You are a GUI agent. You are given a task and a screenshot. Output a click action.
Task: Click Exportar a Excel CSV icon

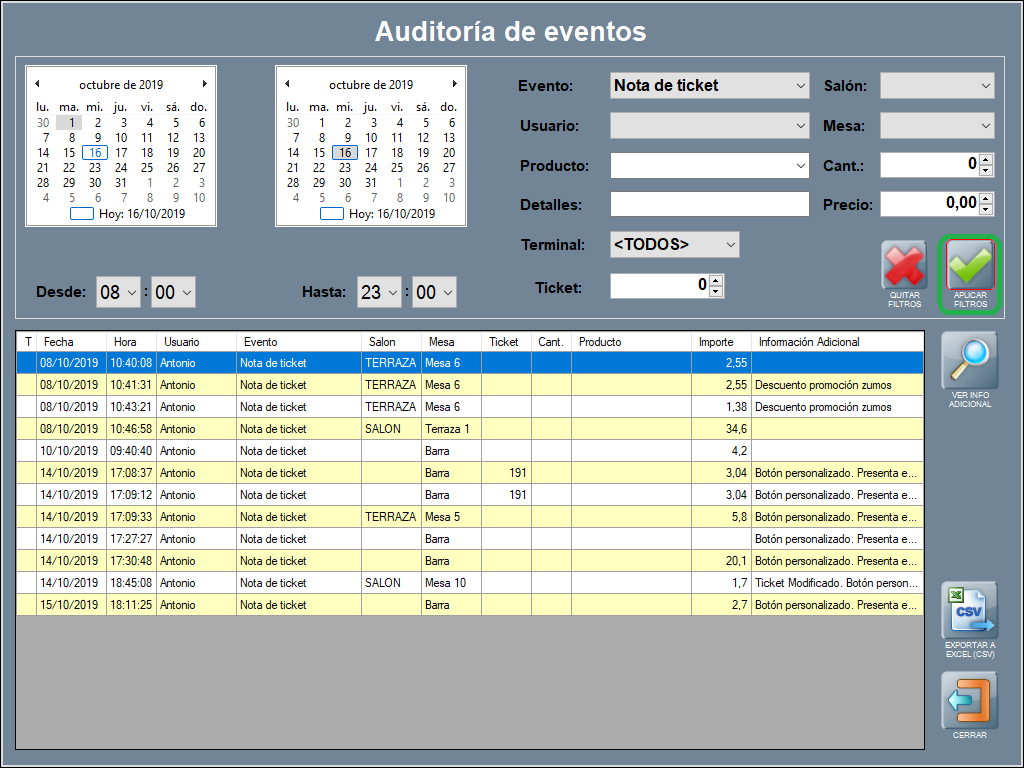(969, 611)
